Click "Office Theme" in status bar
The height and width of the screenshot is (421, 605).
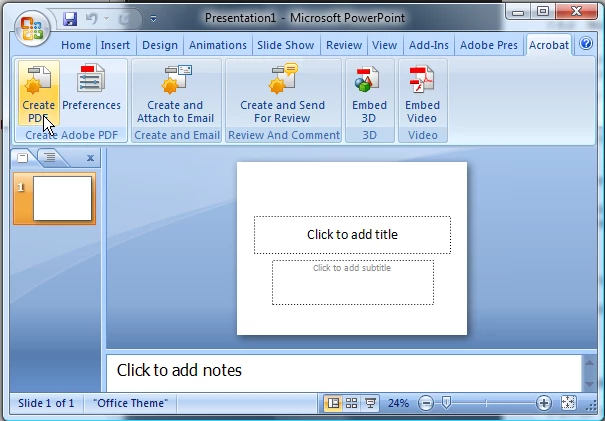tap(131, 403)
